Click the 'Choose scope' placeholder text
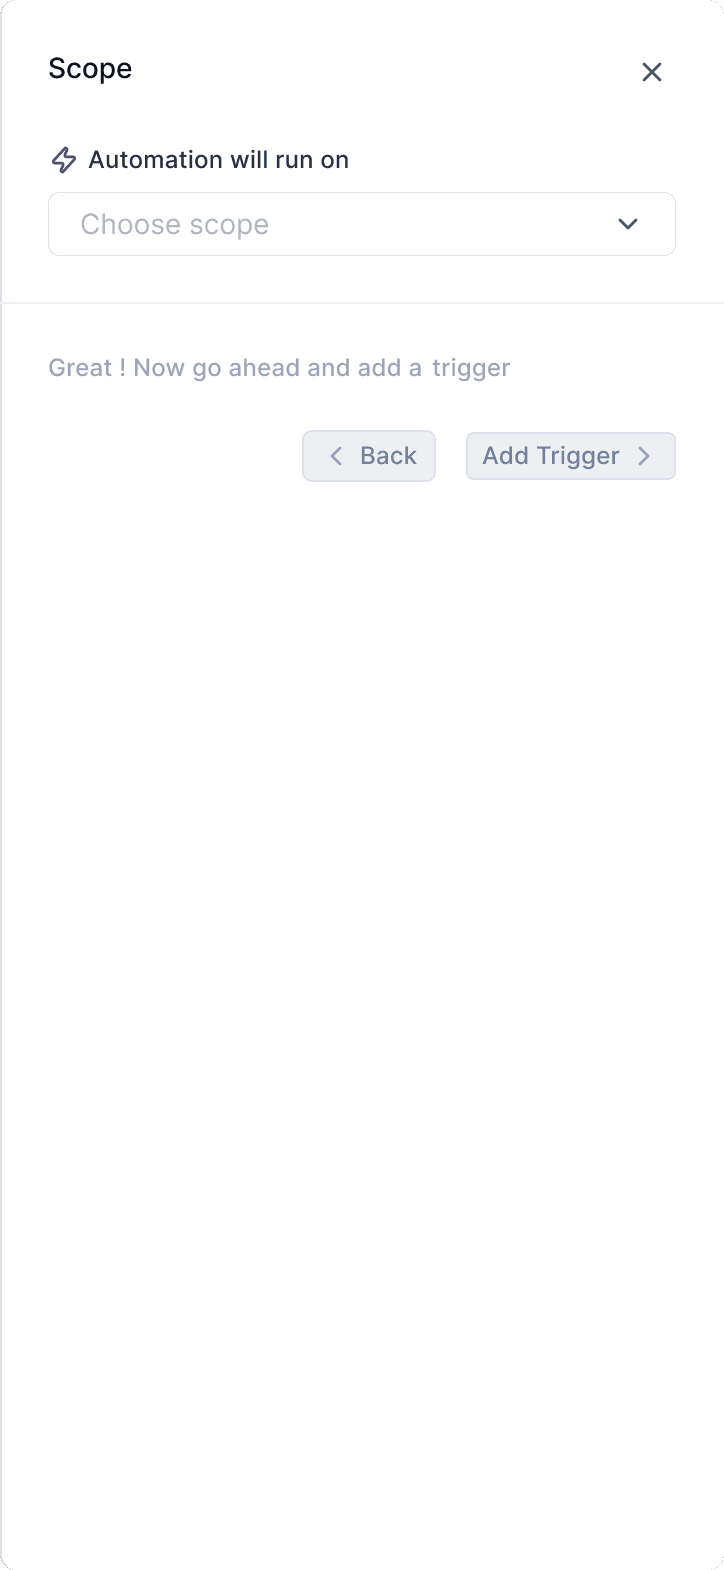The width and height of the screenshot is (724, 1570). coord(175,224)
